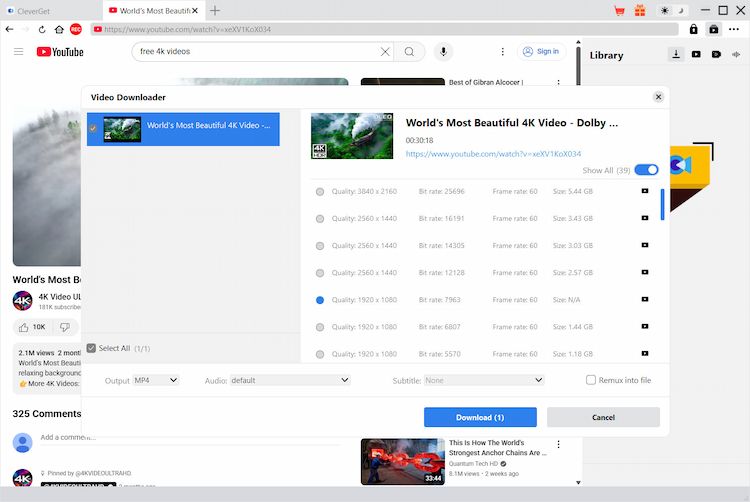Image resolution: width=750 pixels, height=502 pixels.
Task: Open the shopping cart icon
Action: 619,10
